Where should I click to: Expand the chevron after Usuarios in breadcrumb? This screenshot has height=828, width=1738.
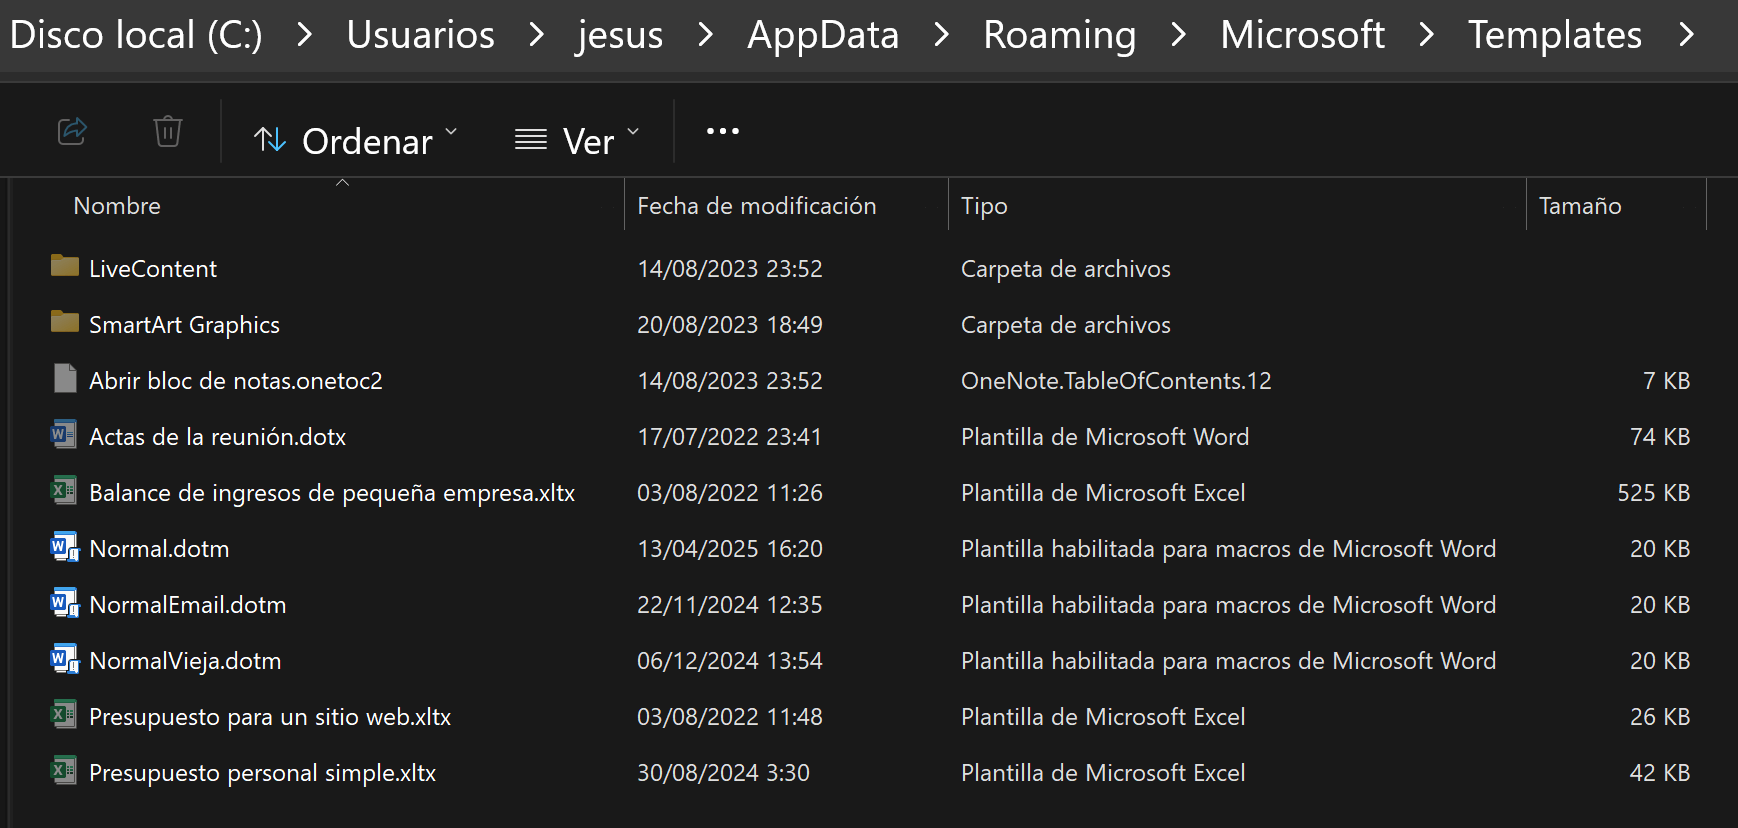coord(537,35)
